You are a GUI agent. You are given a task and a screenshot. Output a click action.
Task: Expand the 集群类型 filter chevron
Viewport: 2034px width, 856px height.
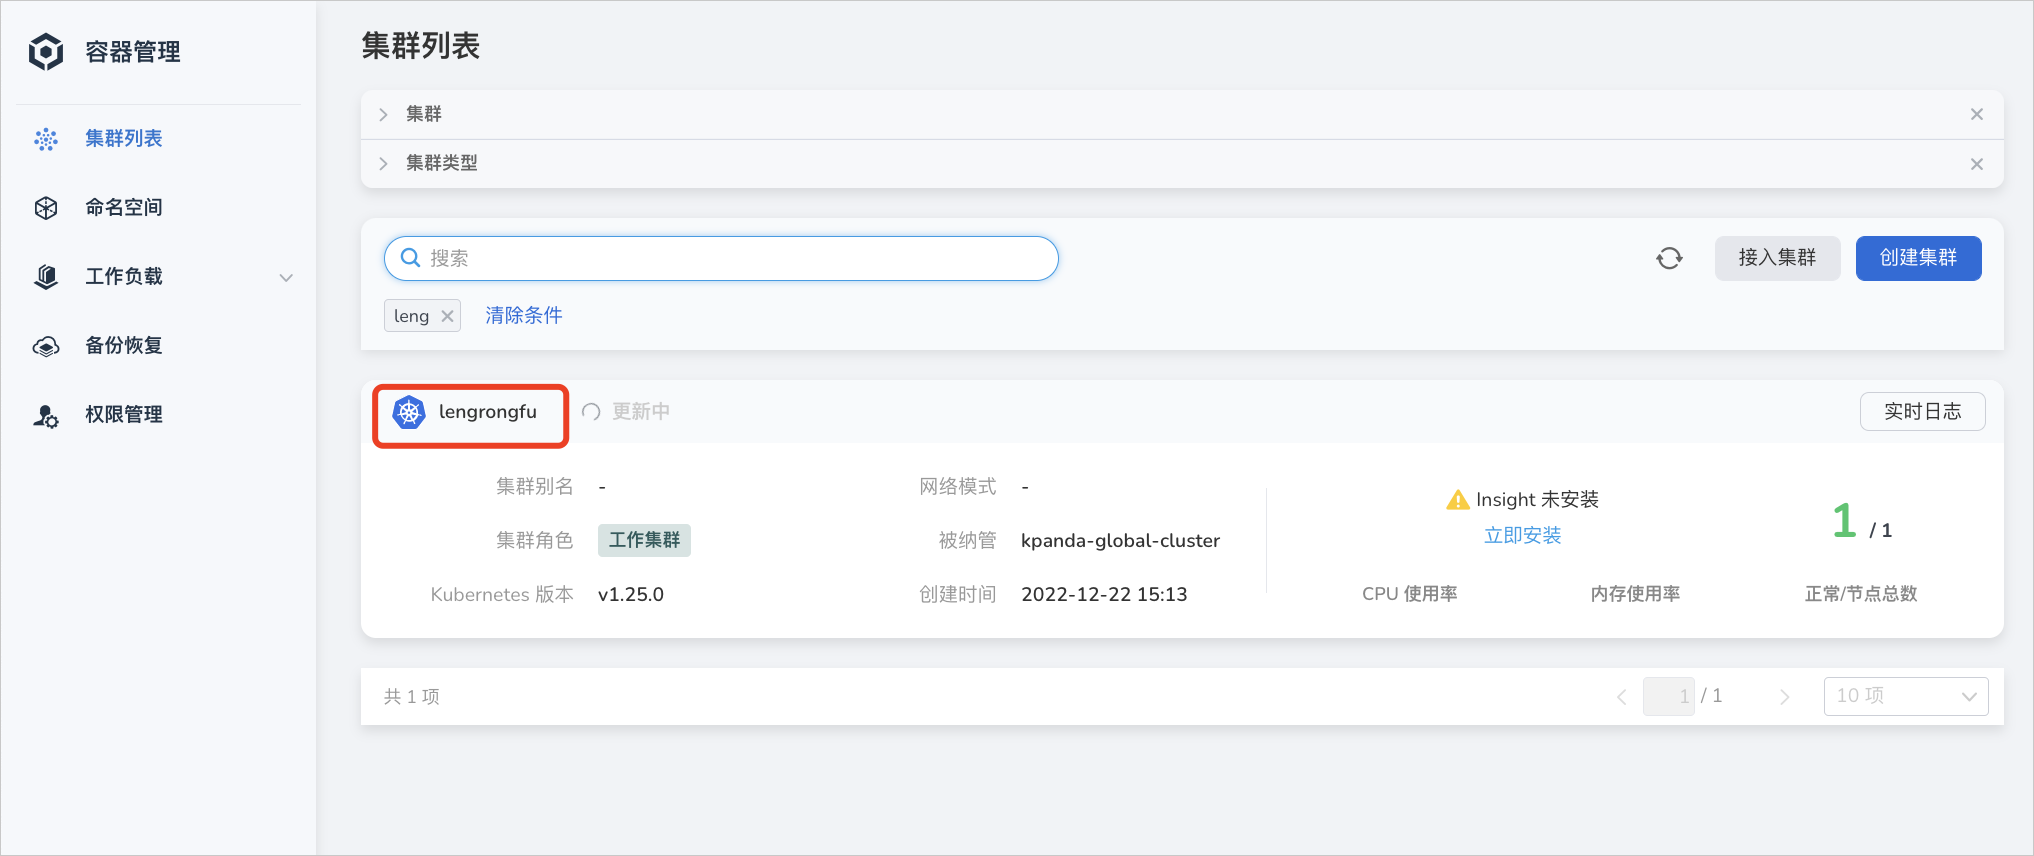coord(383,163)
